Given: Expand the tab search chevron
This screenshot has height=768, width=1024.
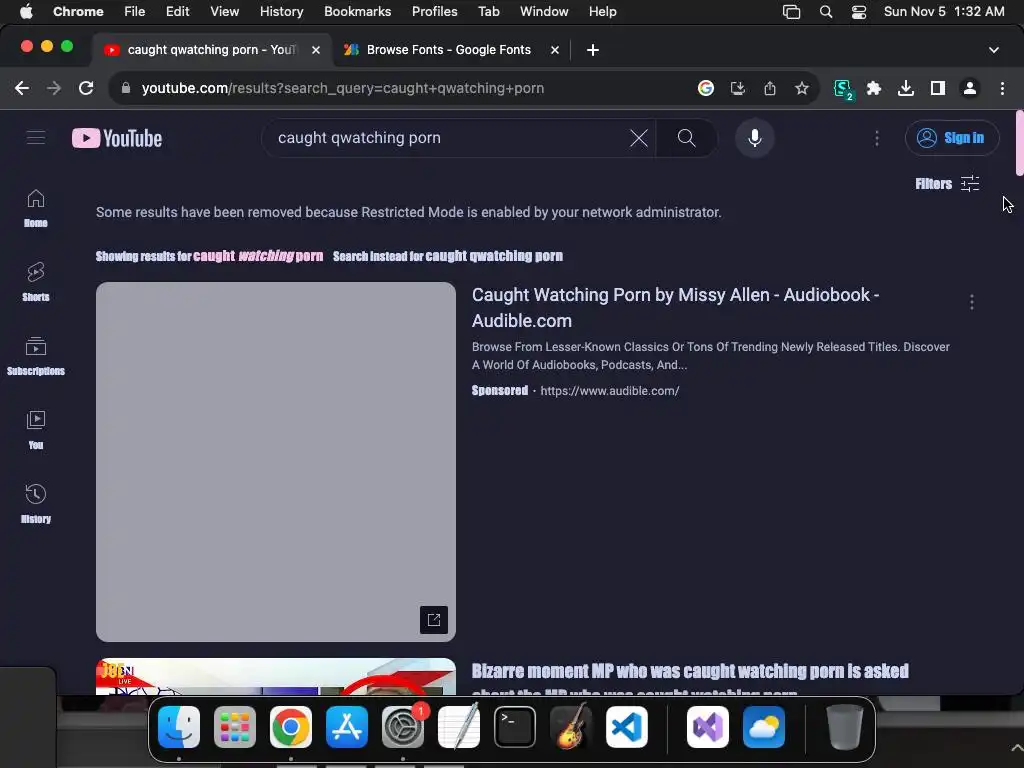Looking at the screenshot, I should click(x=994, y=50).
